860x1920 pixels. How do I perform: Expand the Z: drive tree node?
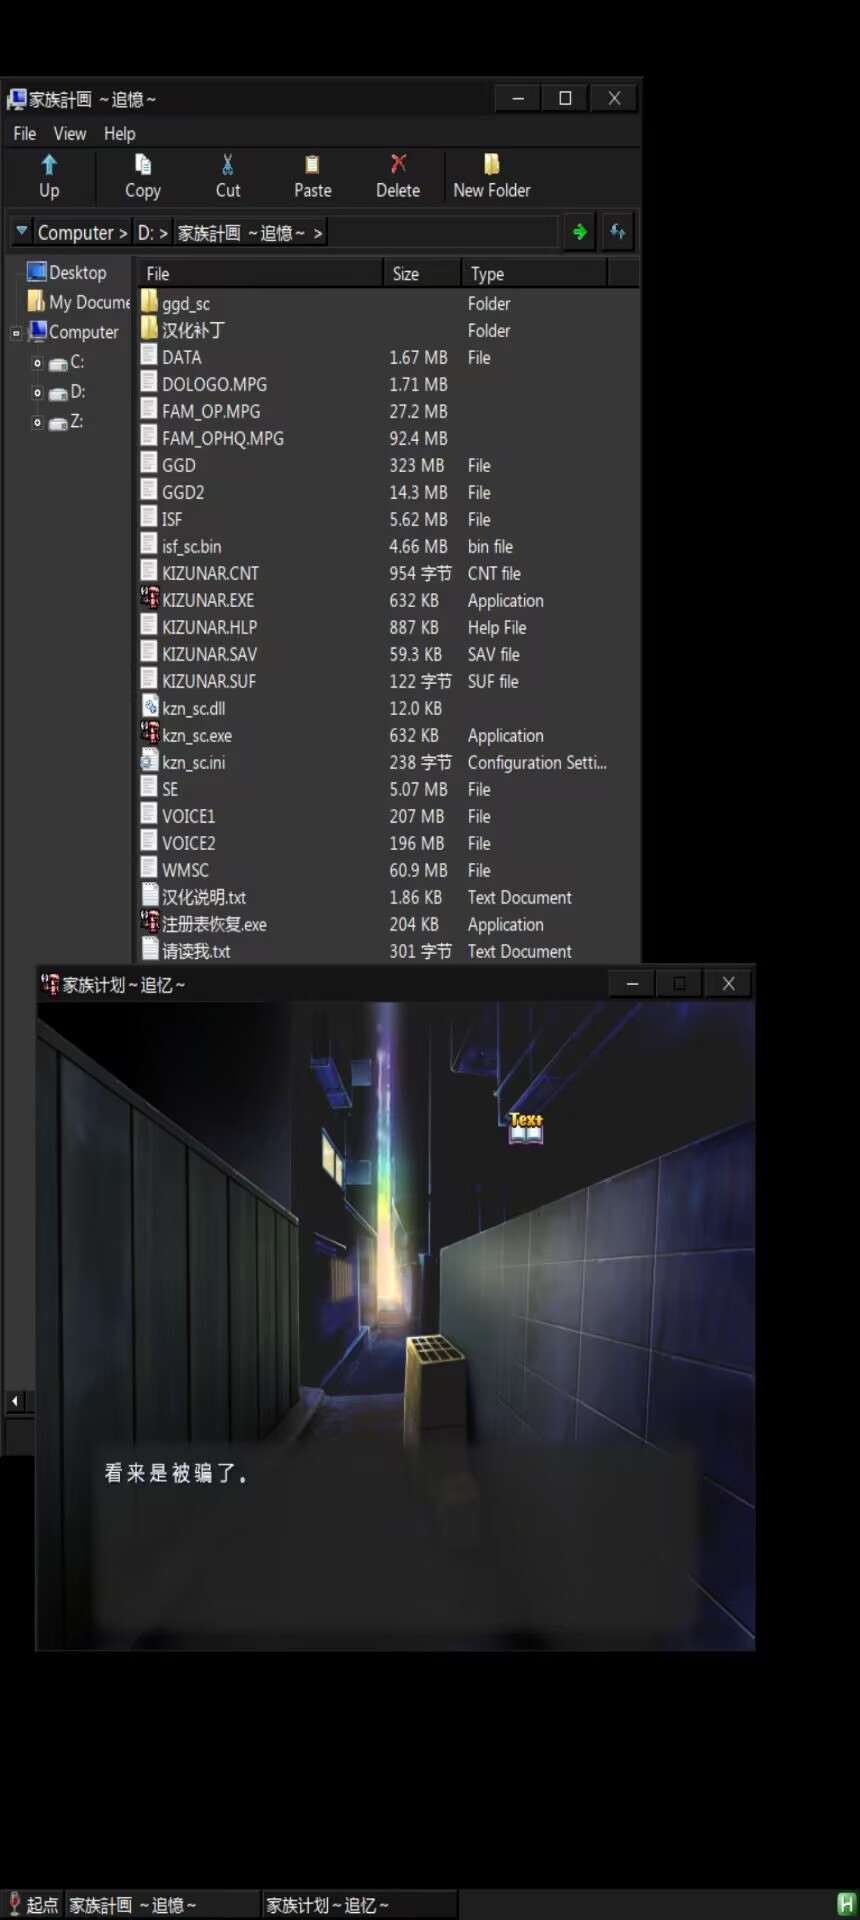pos(37,423)
